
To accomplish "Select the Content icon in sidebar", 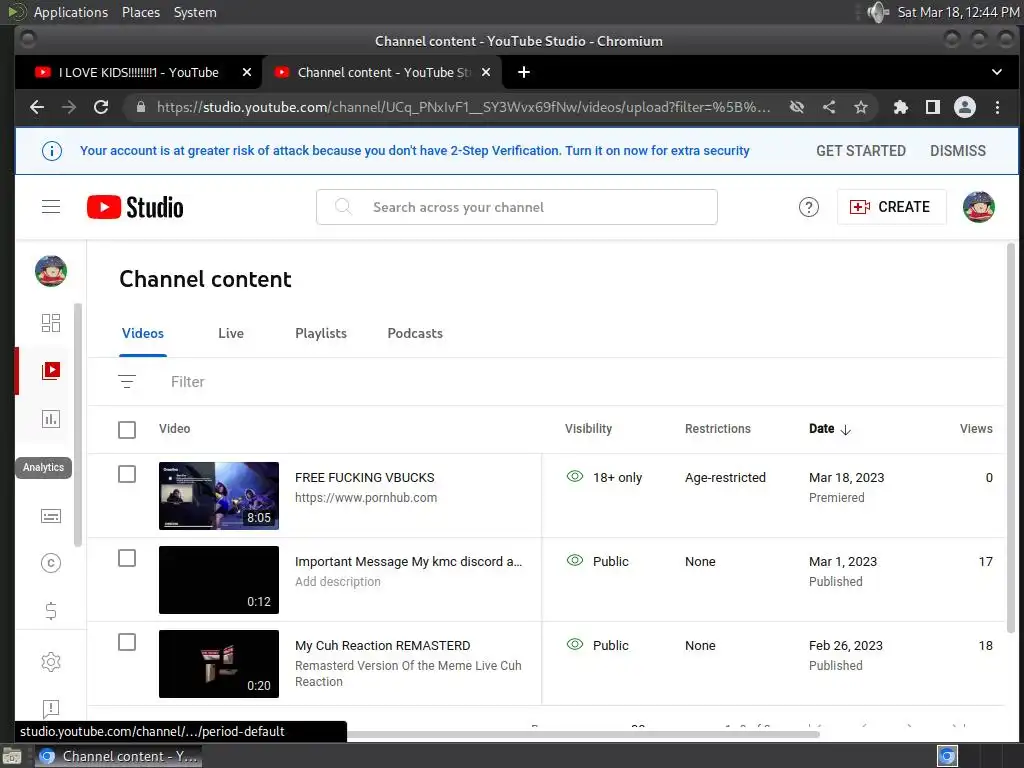I will coord(51,371).
